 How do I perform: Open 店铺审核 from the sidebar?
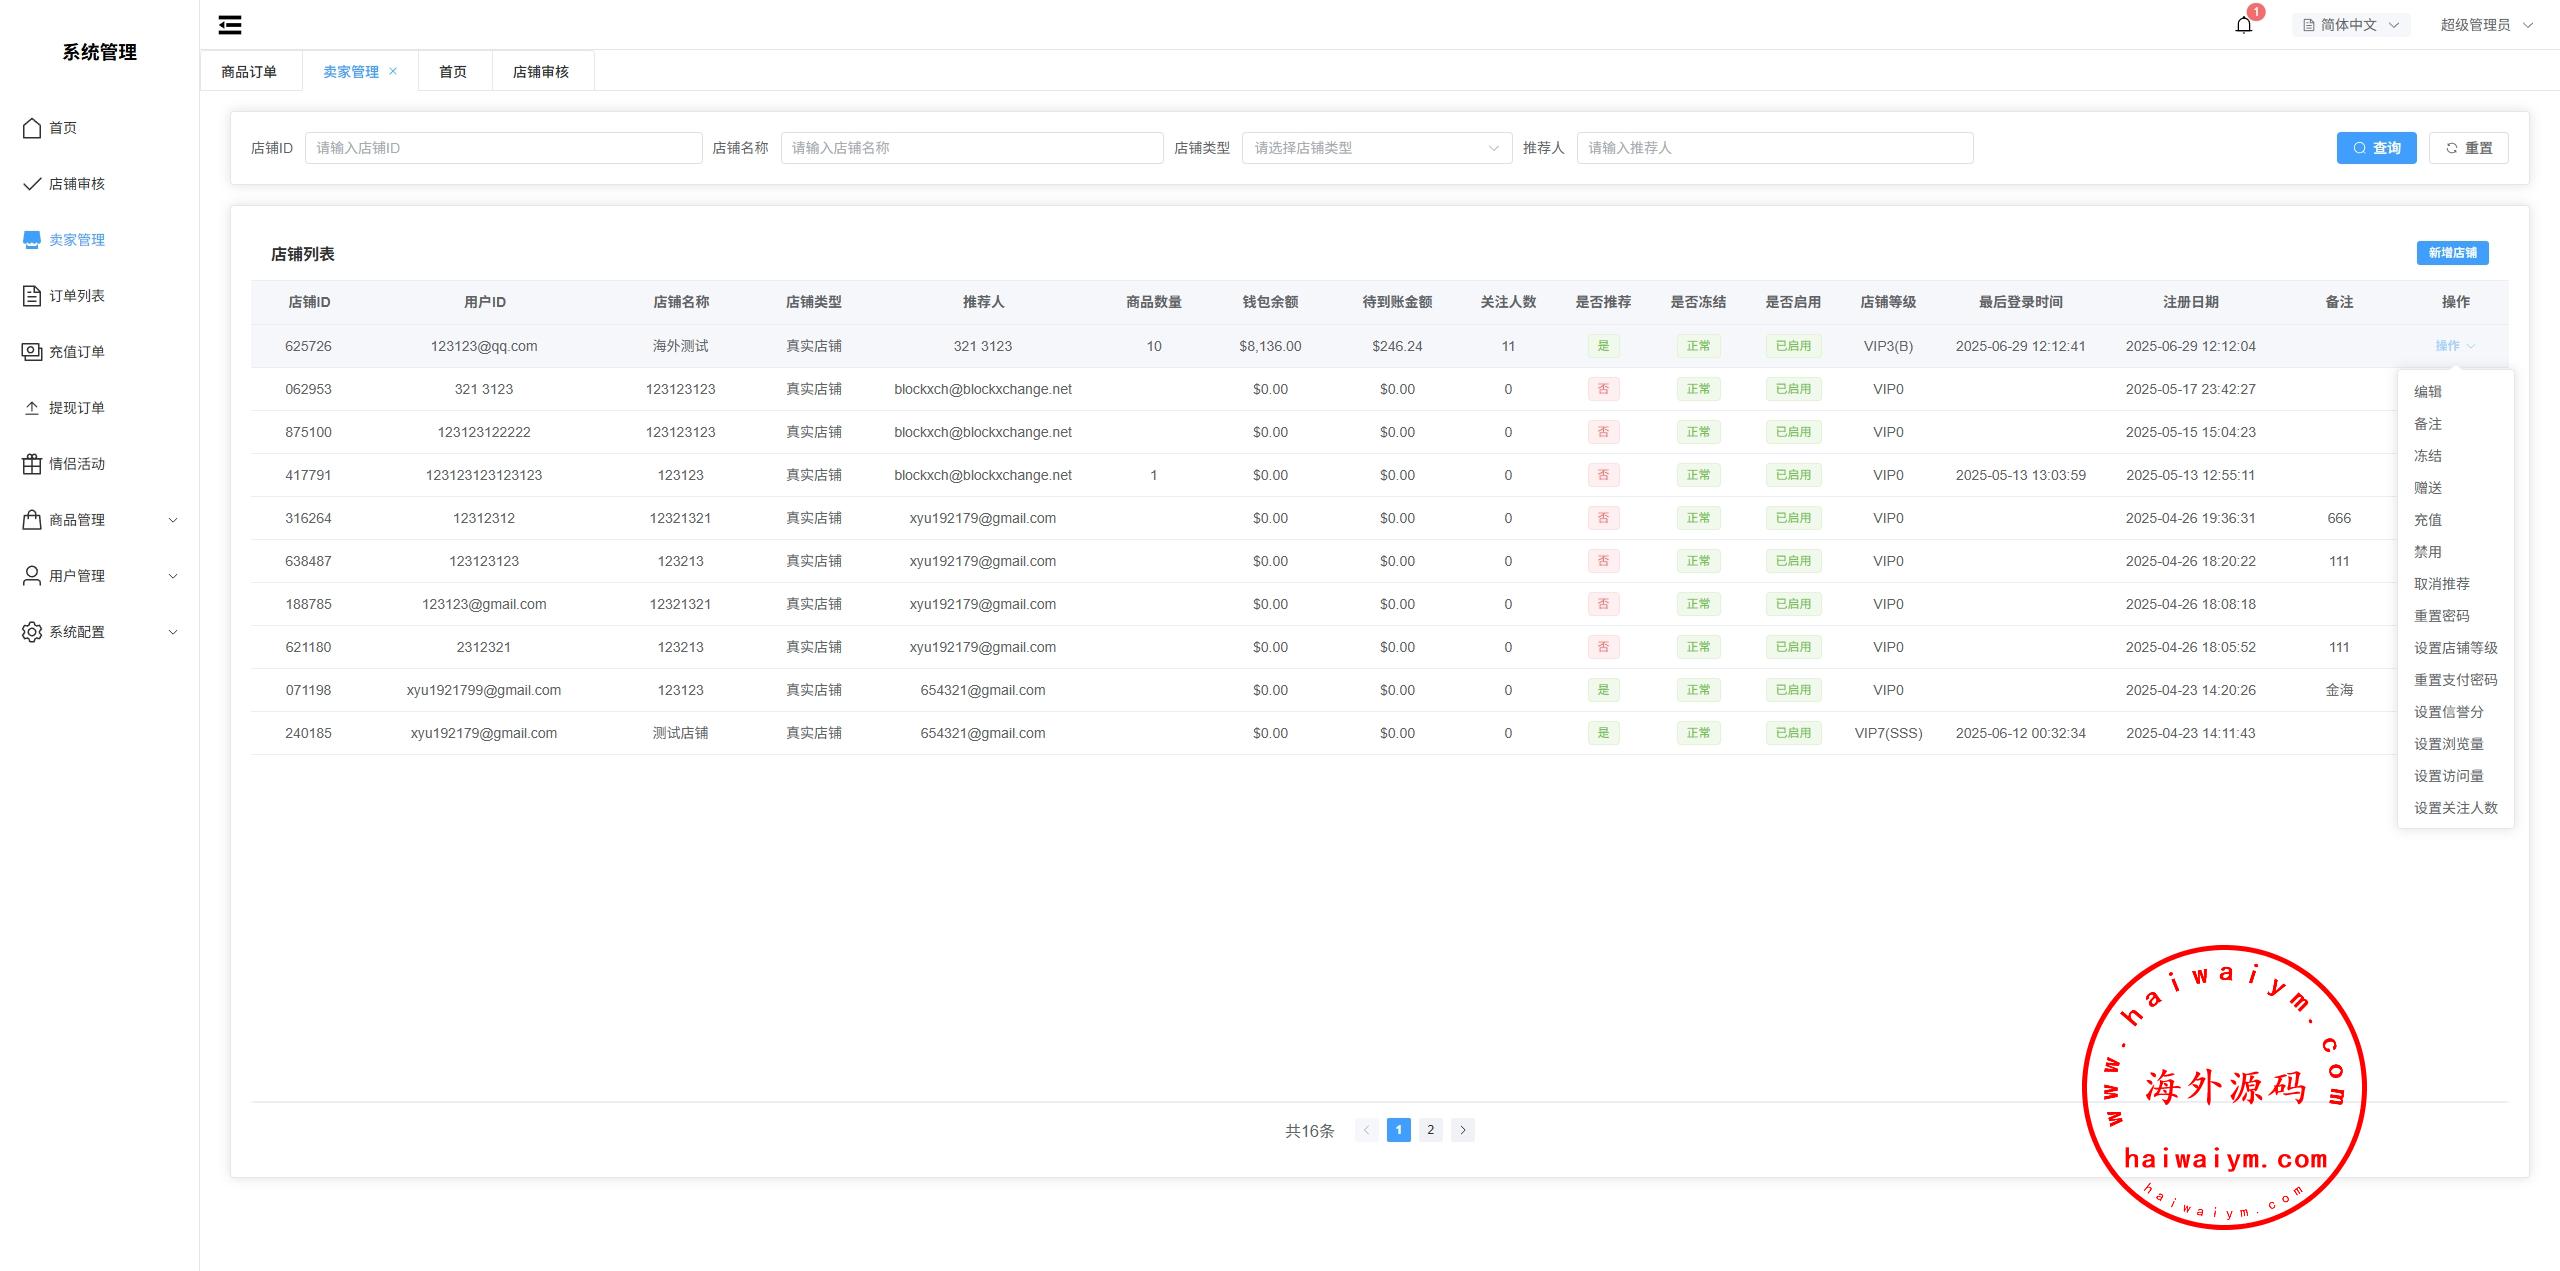click(x=76, y=184)
